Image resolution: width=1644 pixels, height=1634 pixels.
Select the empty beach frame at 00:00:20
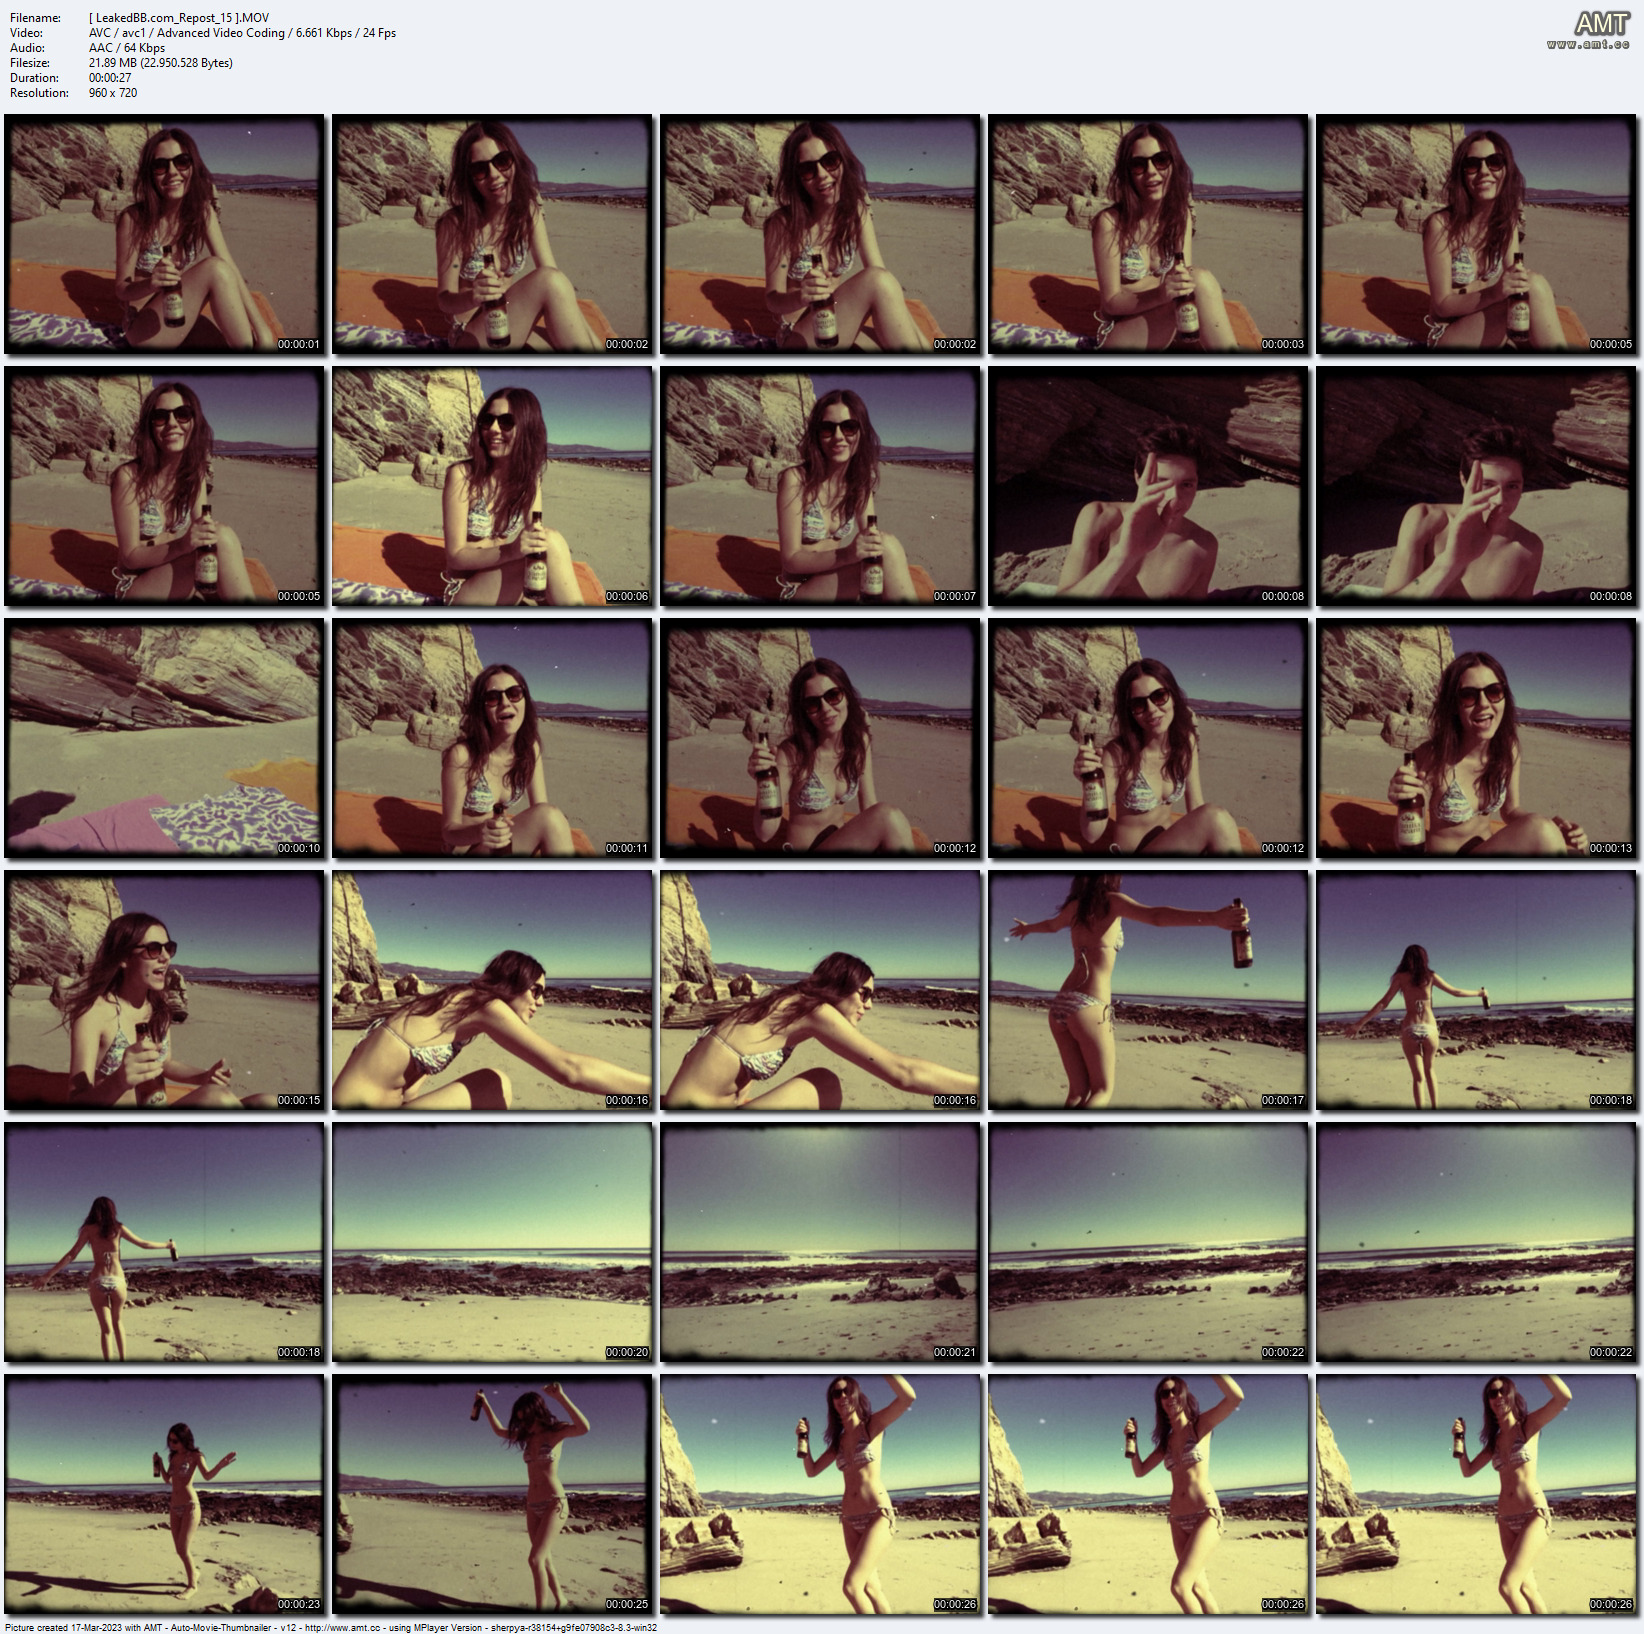(493, 1242)
